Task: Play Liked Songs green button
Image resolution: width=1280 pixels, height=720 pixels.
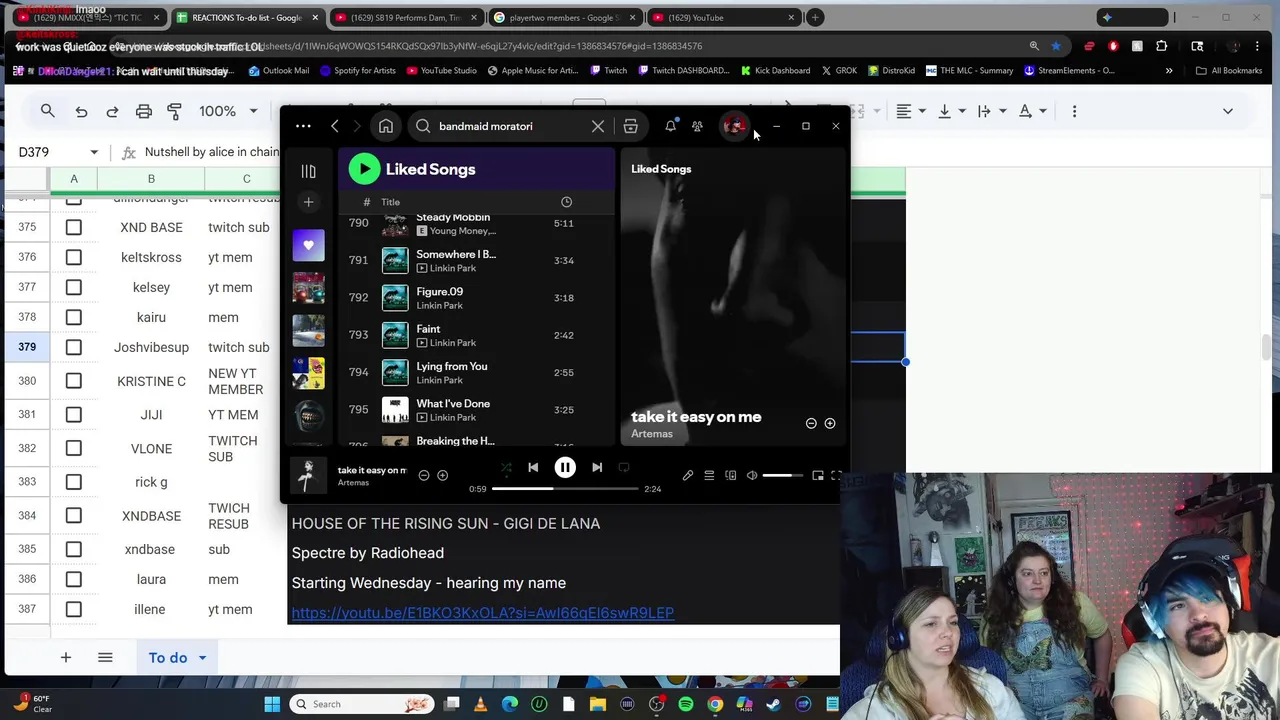Action: click(x=364, y=169)
